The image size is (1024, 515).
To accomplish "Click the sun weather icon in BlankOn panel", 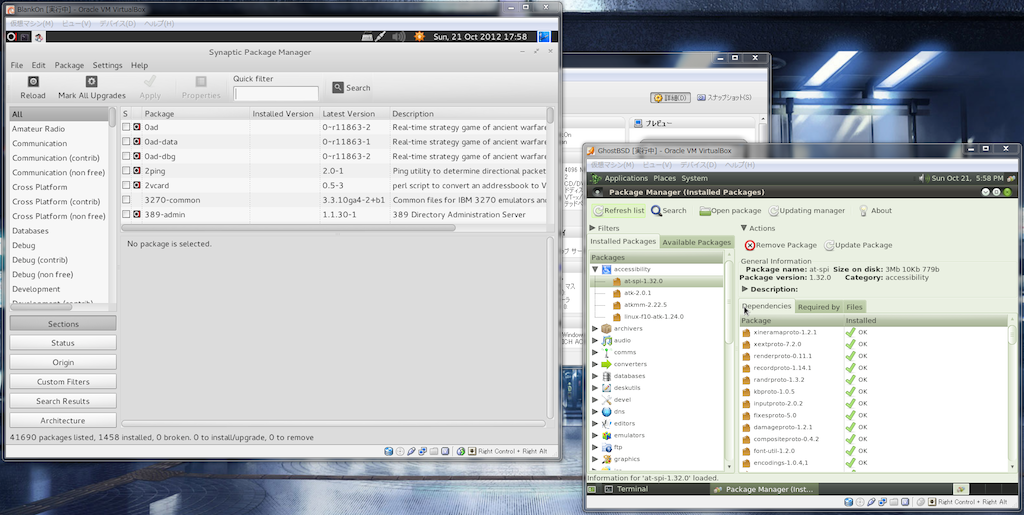I will click(x=419, y=37).
